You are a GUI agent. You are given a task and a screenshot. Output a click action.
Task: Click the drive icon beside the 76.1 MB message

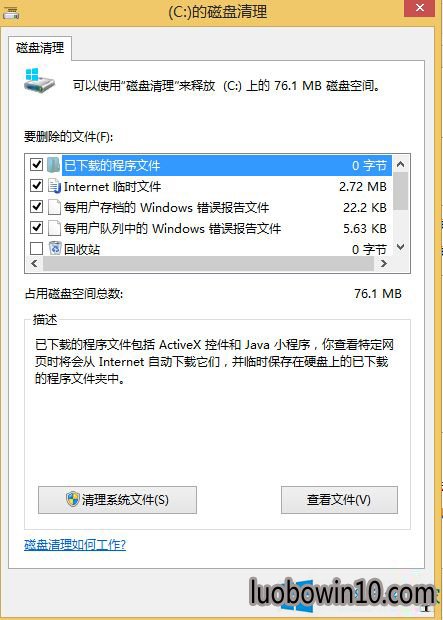38,80
